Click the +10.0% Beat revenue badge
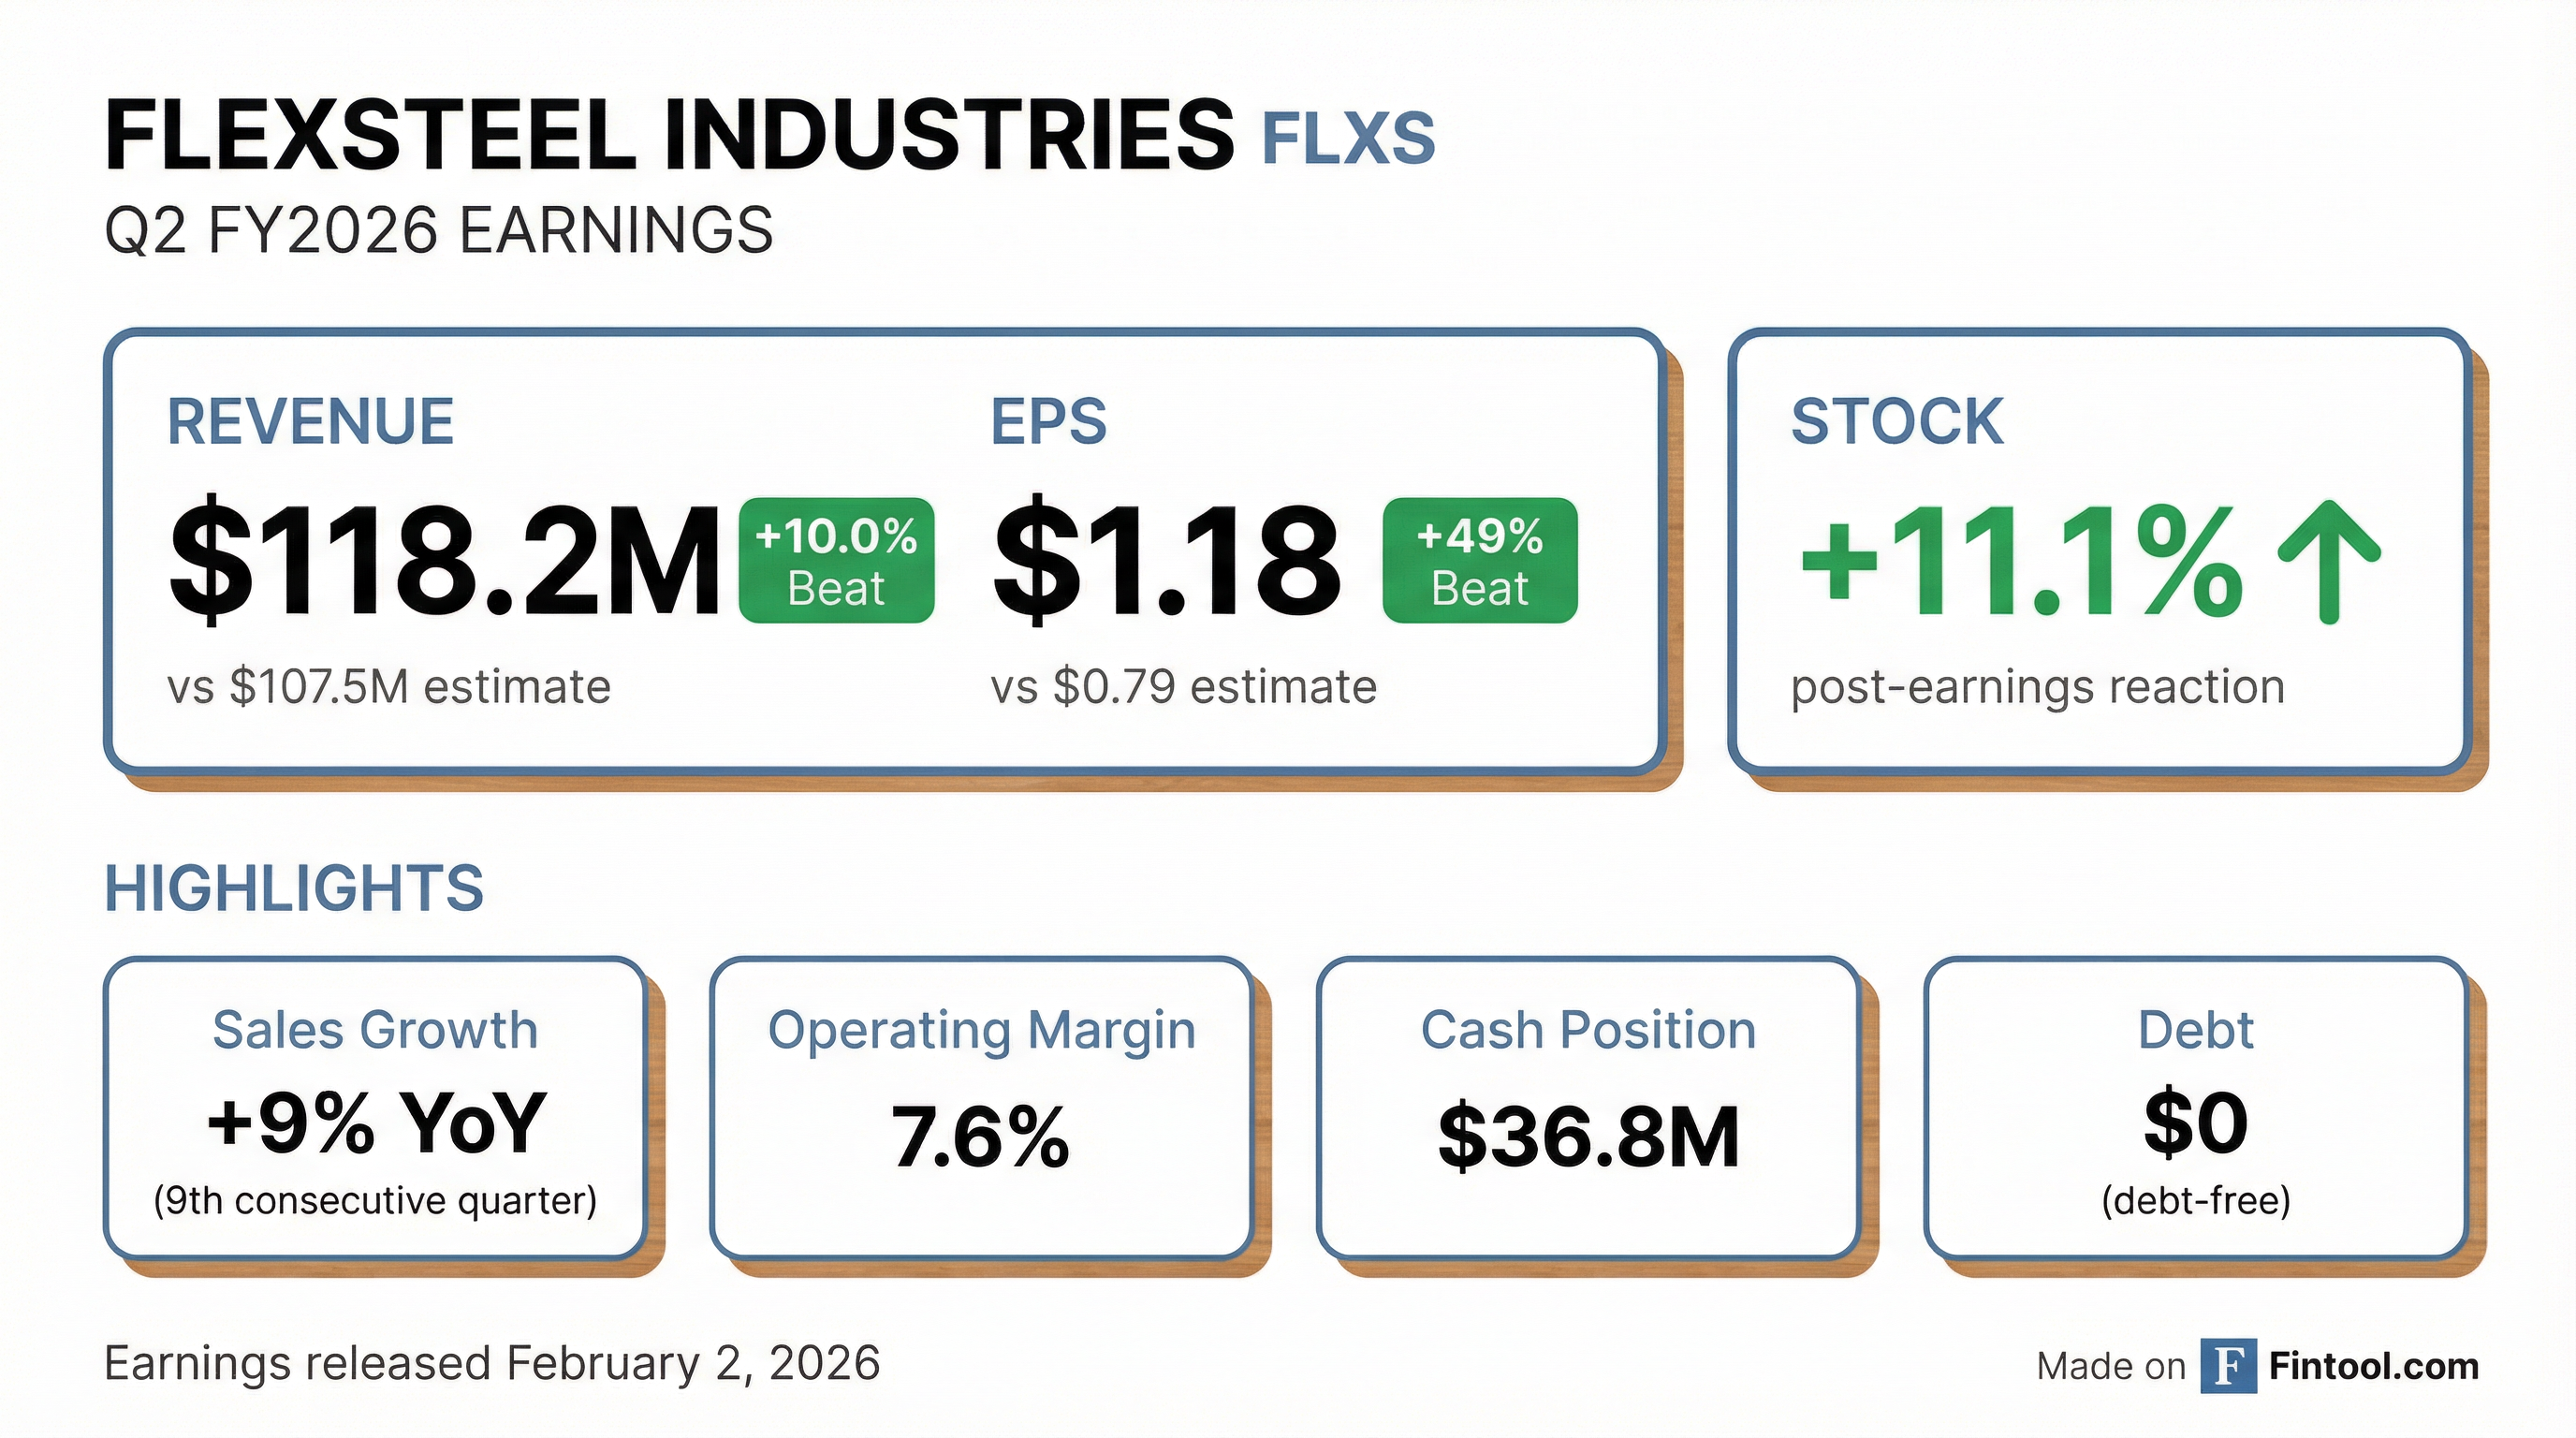The image size is (2576, 1438). point(836,561)
